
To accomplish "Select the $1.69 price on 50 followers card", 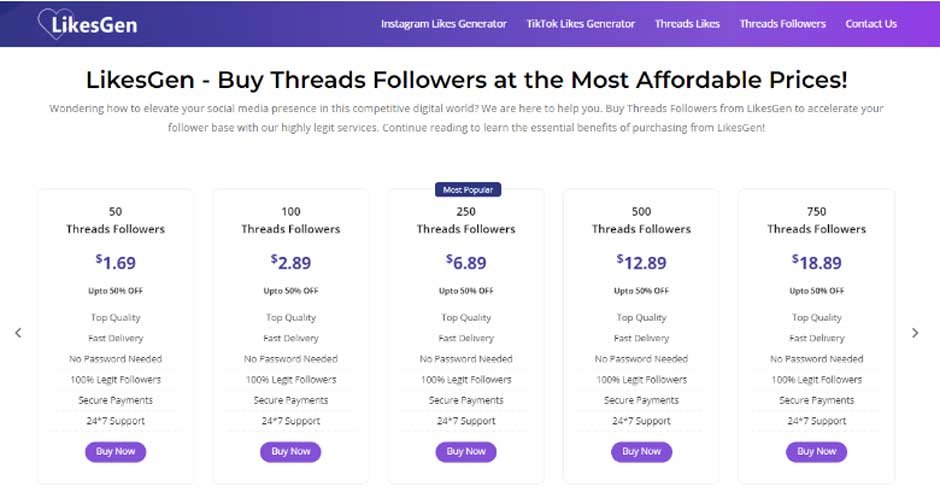I will (x=116, y=262).
